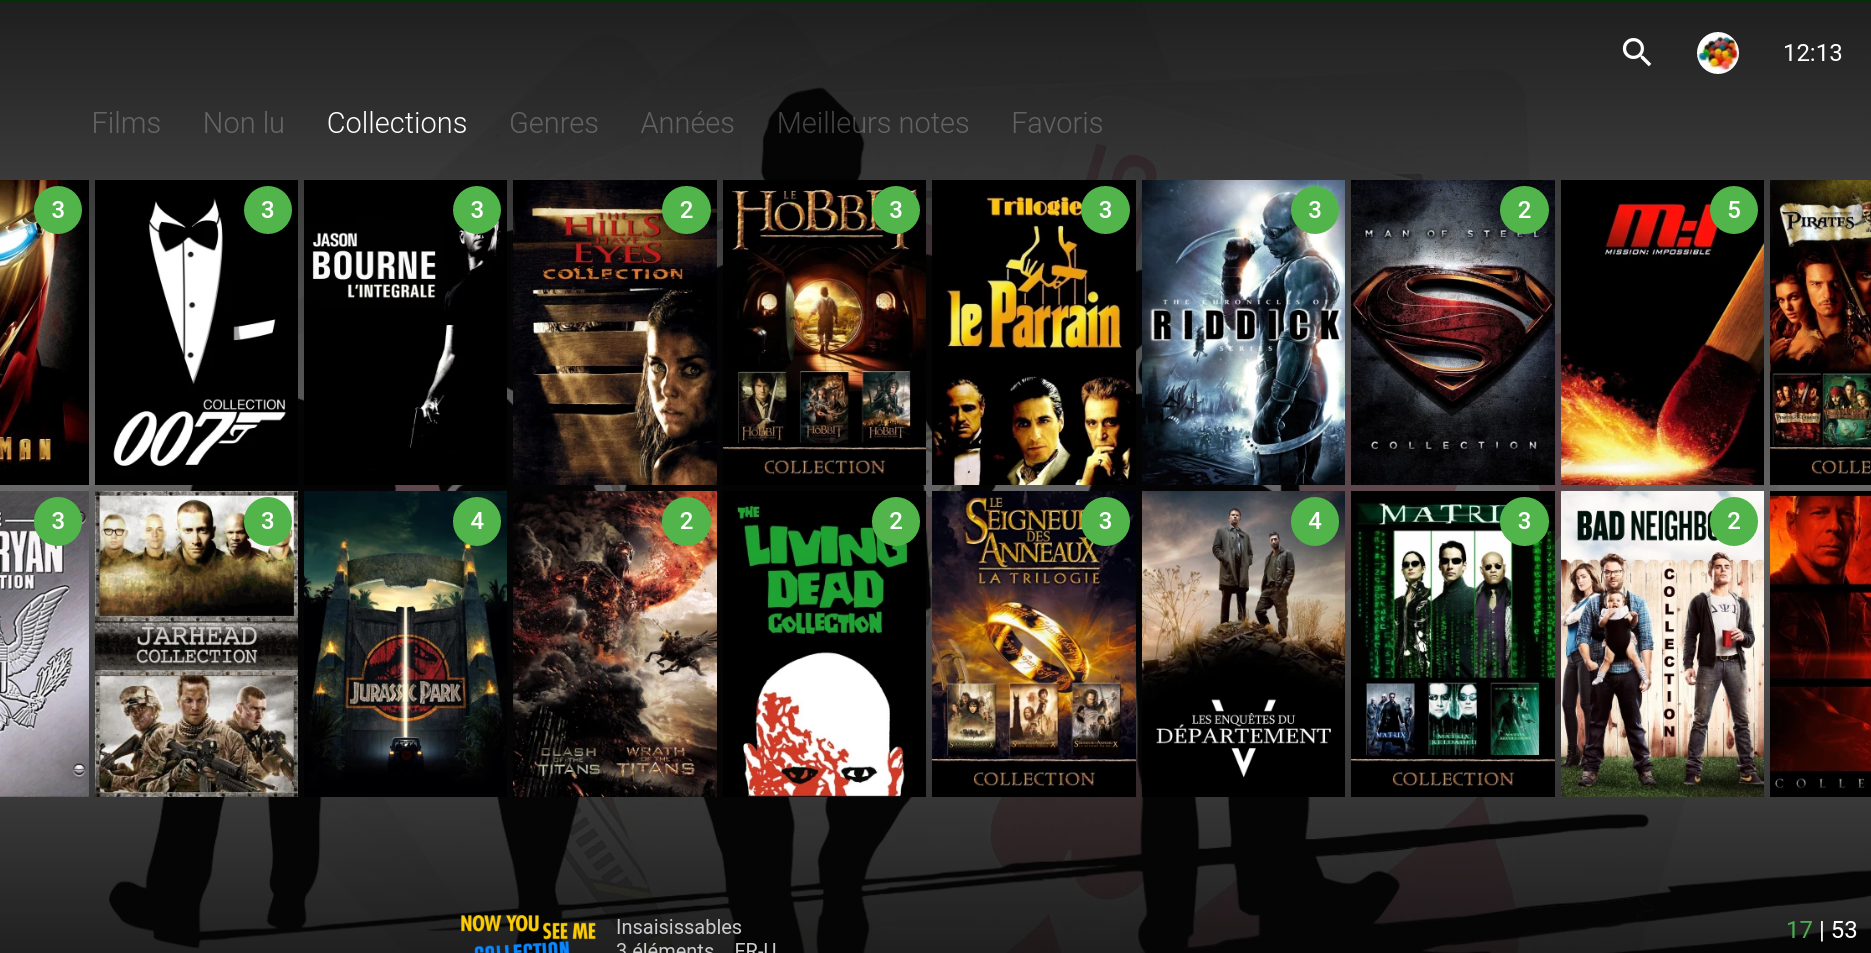Select the Non lu tab

(244, 123)
